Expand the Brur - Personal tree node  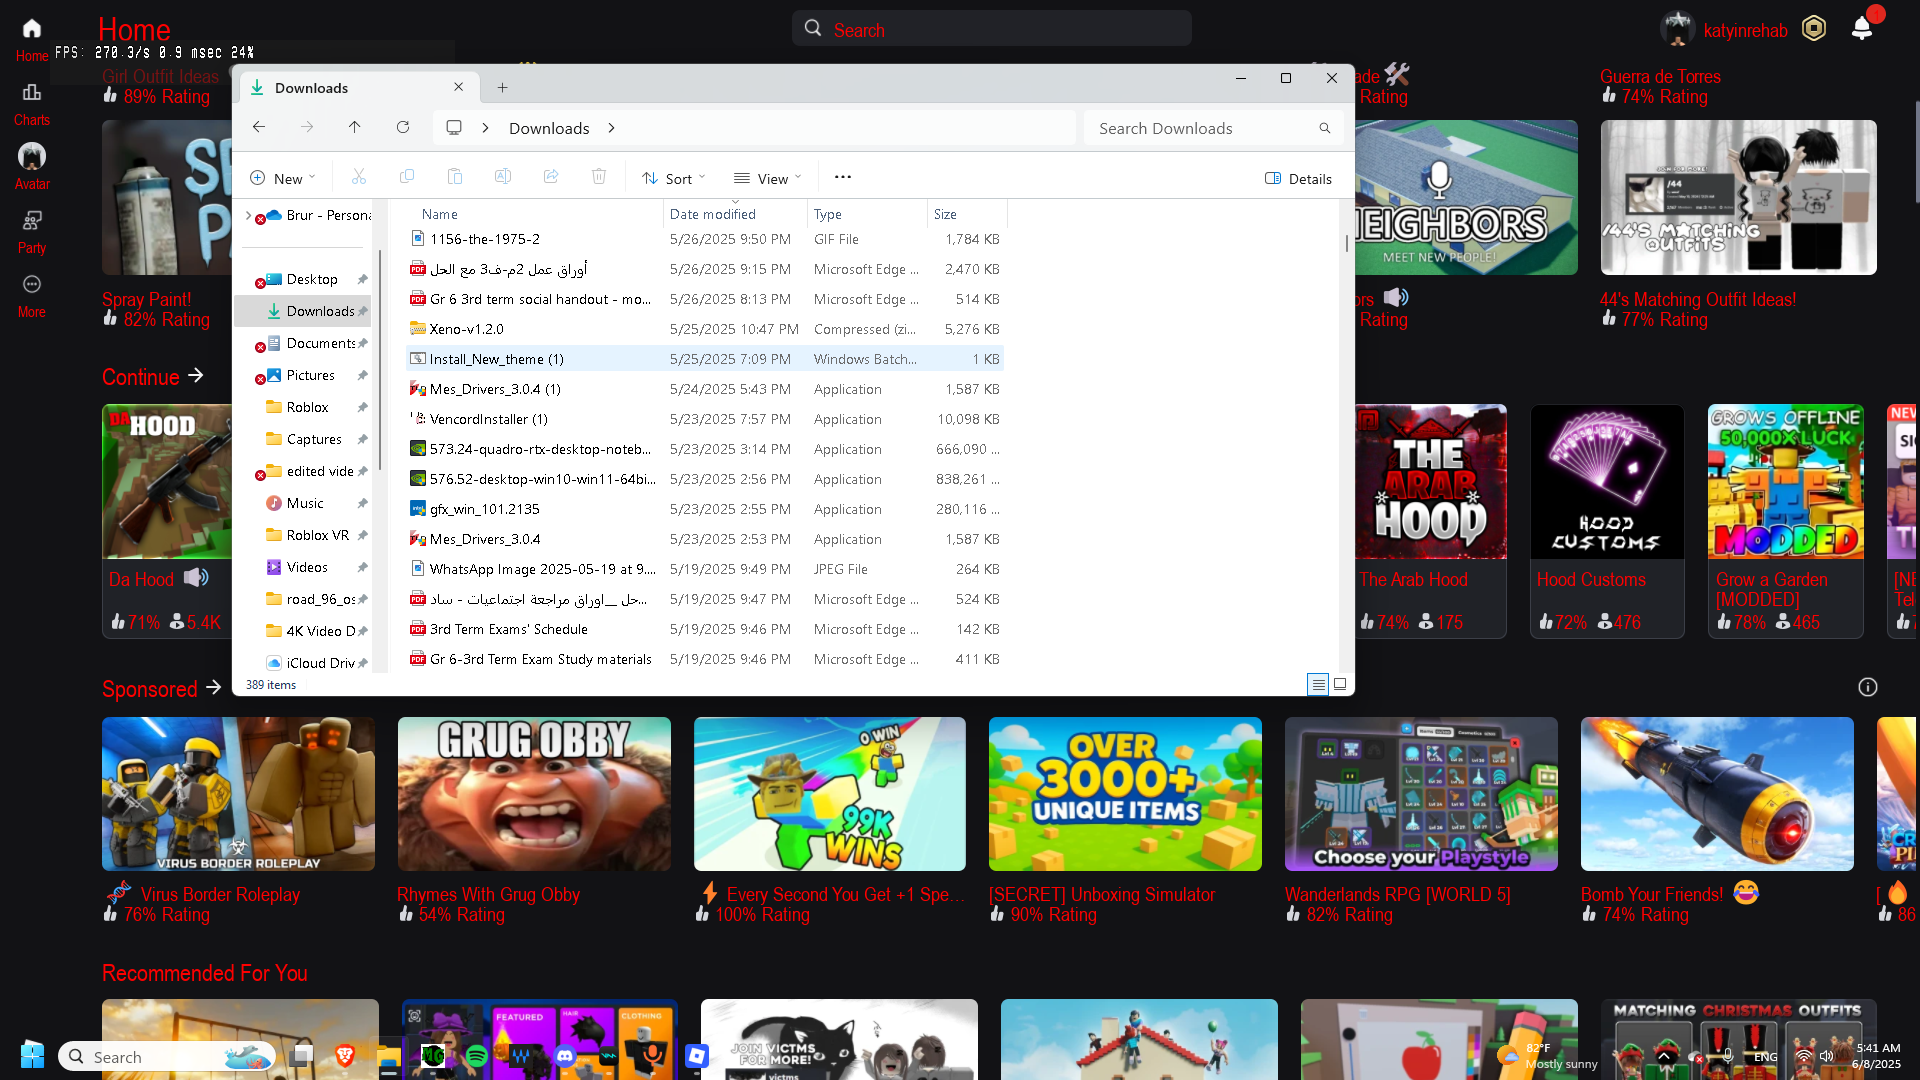(x=248, y=214)
